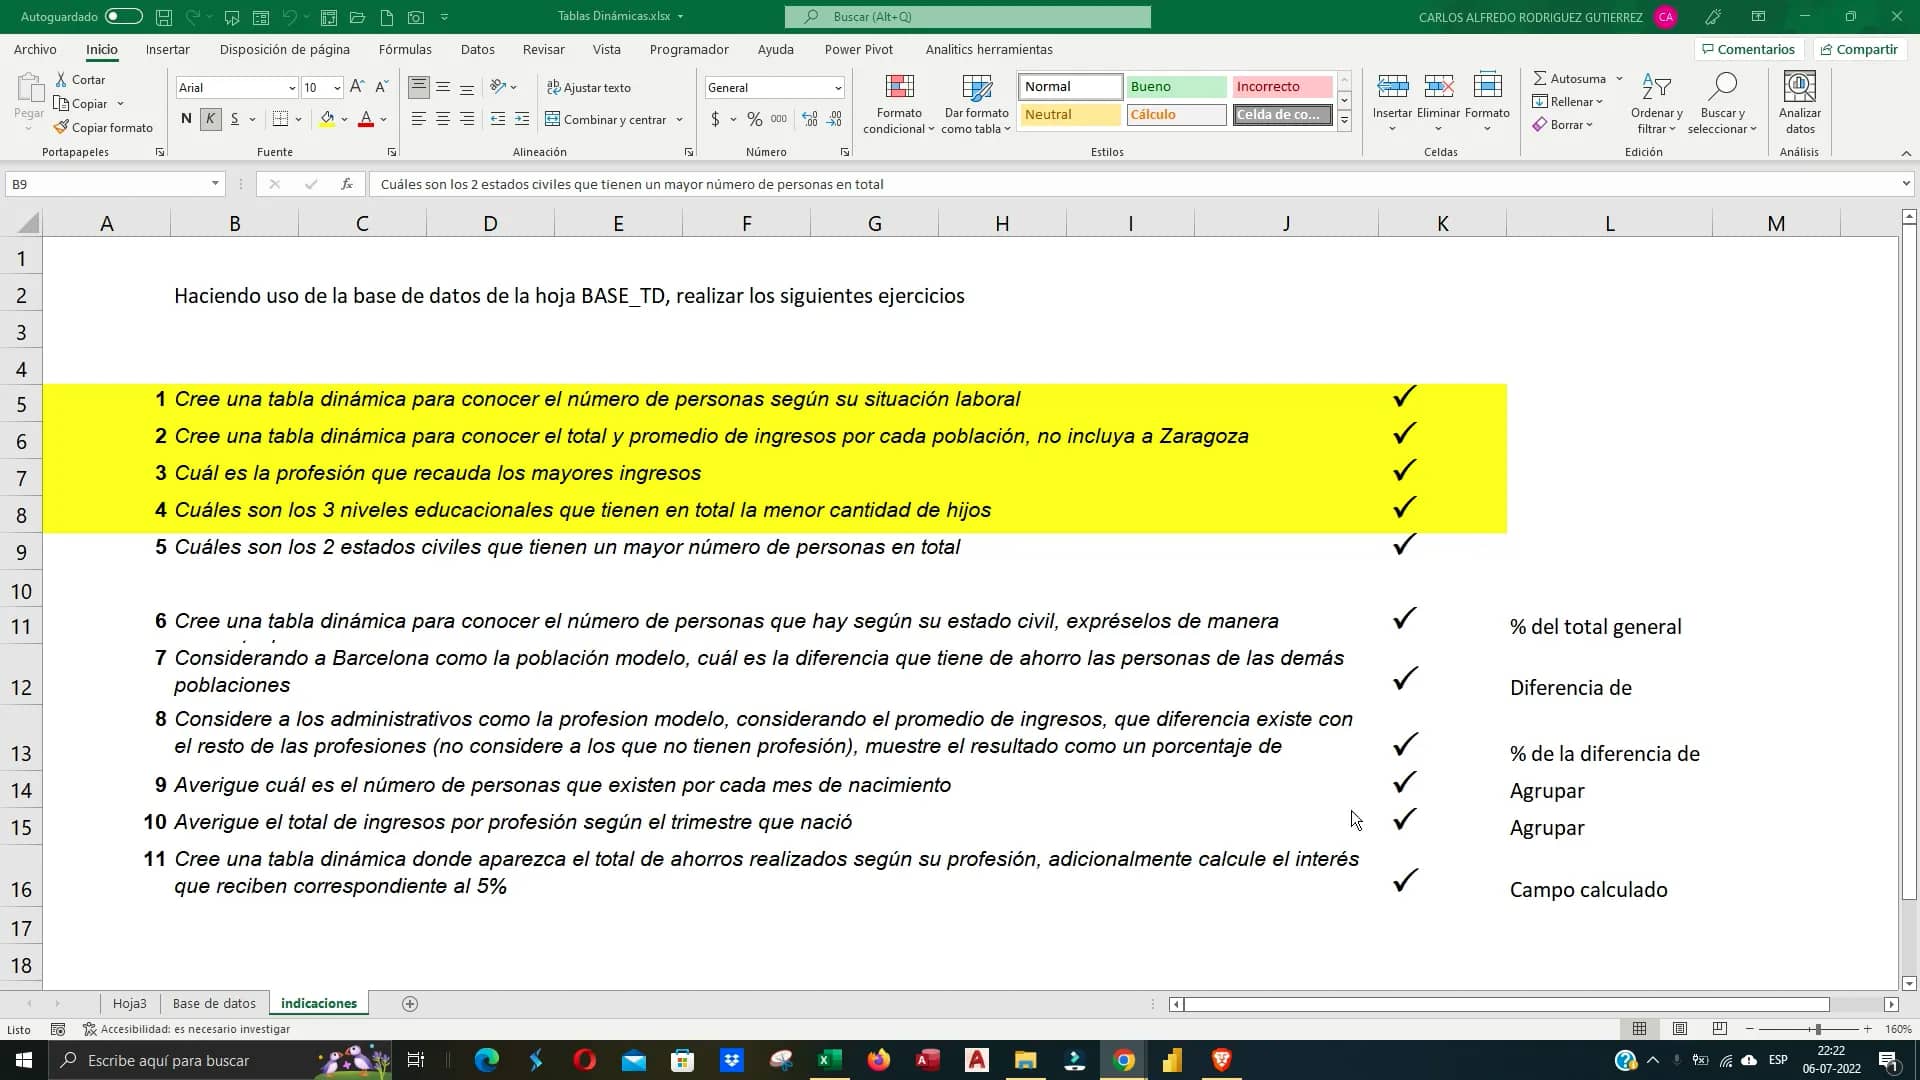The image size is (1920, 1080).
Task: Click the Ordenar y filtrar icon
Action: 1656,88
